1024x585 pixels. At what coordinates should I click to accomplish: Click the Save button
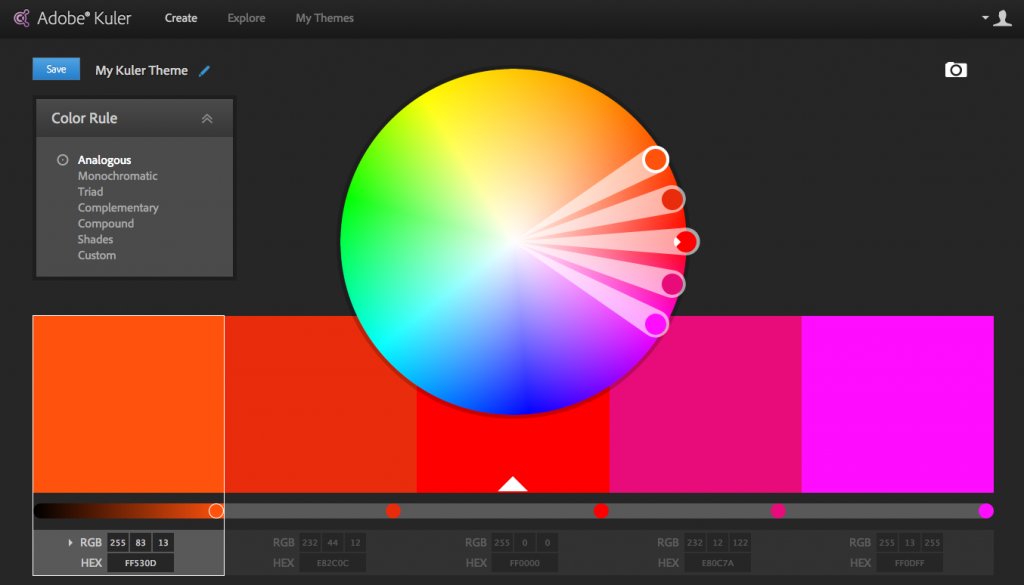click(56, 69)
